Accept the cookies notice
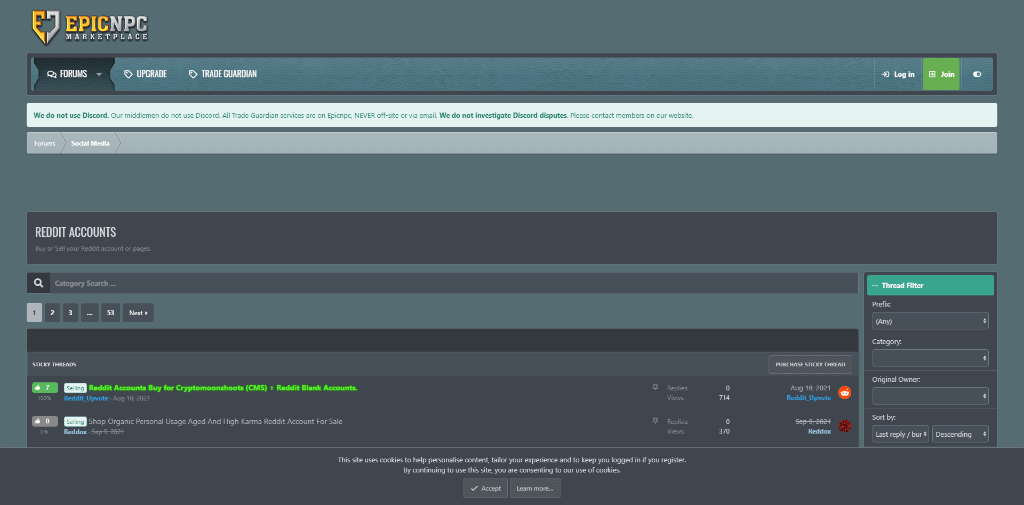The height and width of the screenshot is (505, 1024). pyautogui.click(x=485, y=488)
